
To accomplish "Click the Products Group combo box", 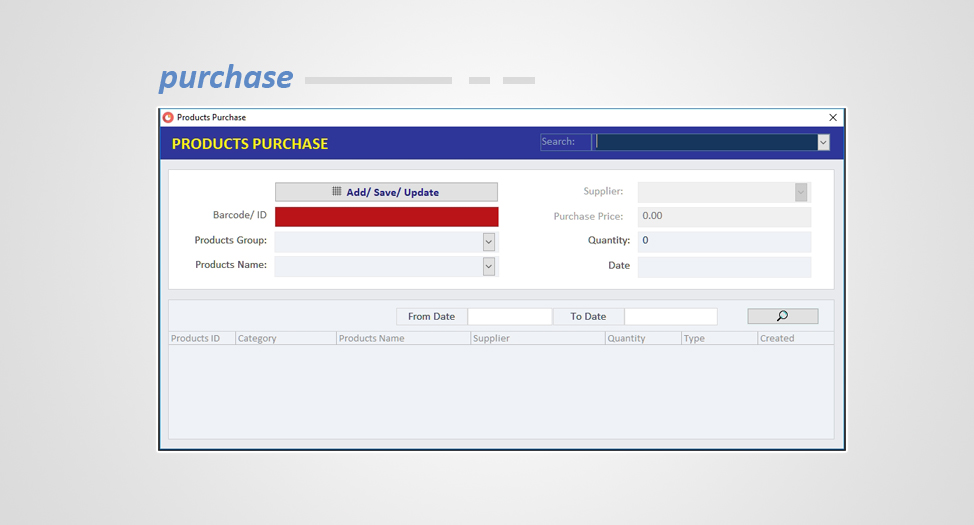I will (385, 242).
